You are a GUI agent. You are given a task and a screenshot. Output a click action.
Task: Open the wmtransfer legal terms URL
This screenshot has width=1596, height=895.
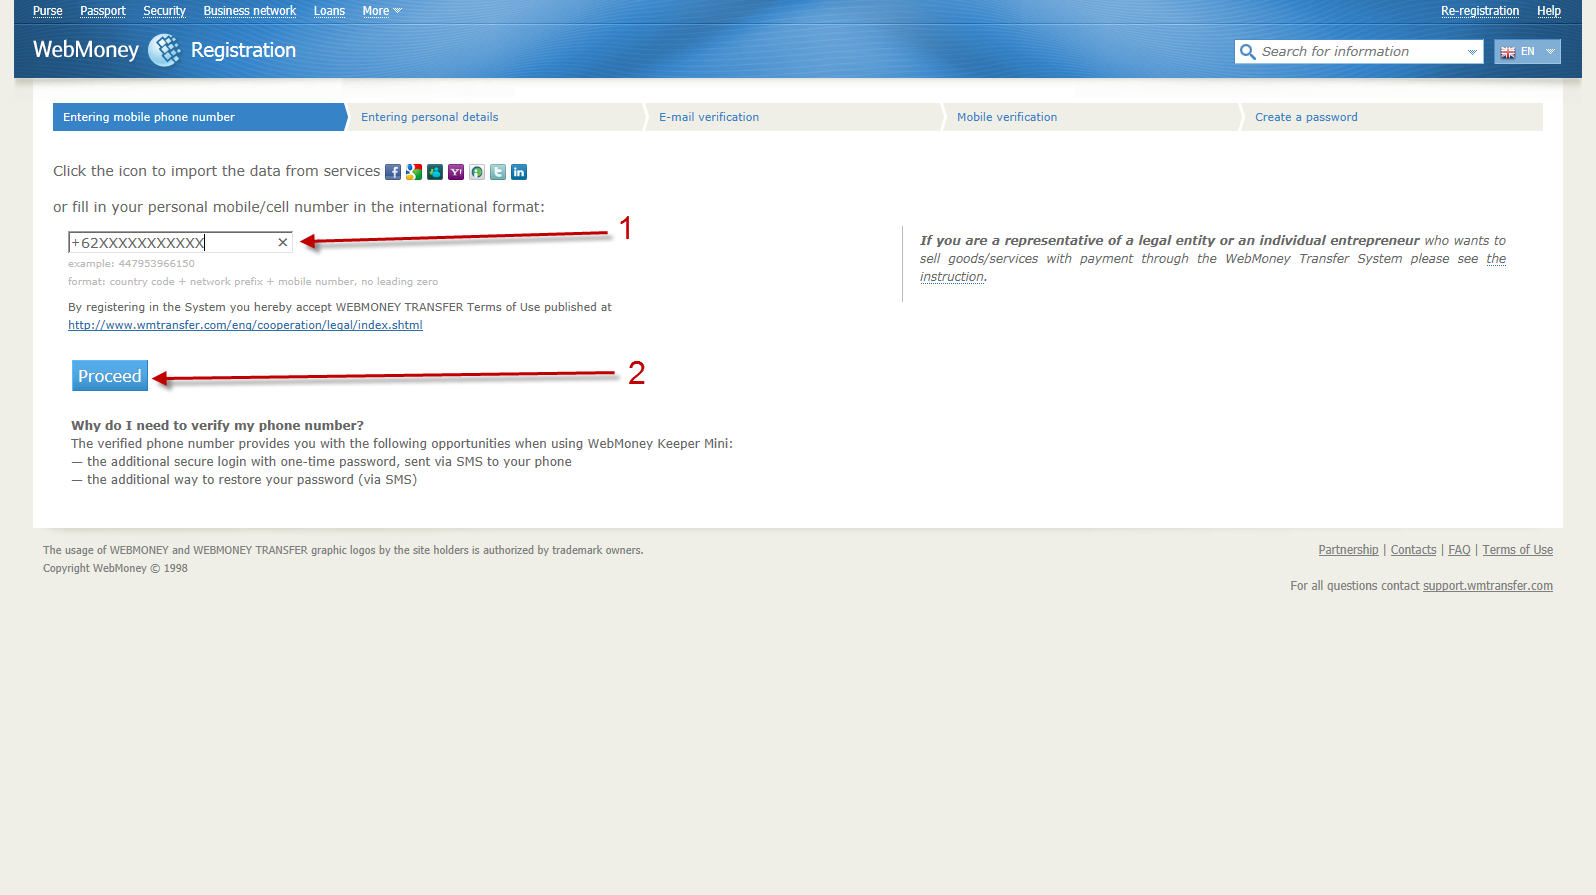(245, 325)
